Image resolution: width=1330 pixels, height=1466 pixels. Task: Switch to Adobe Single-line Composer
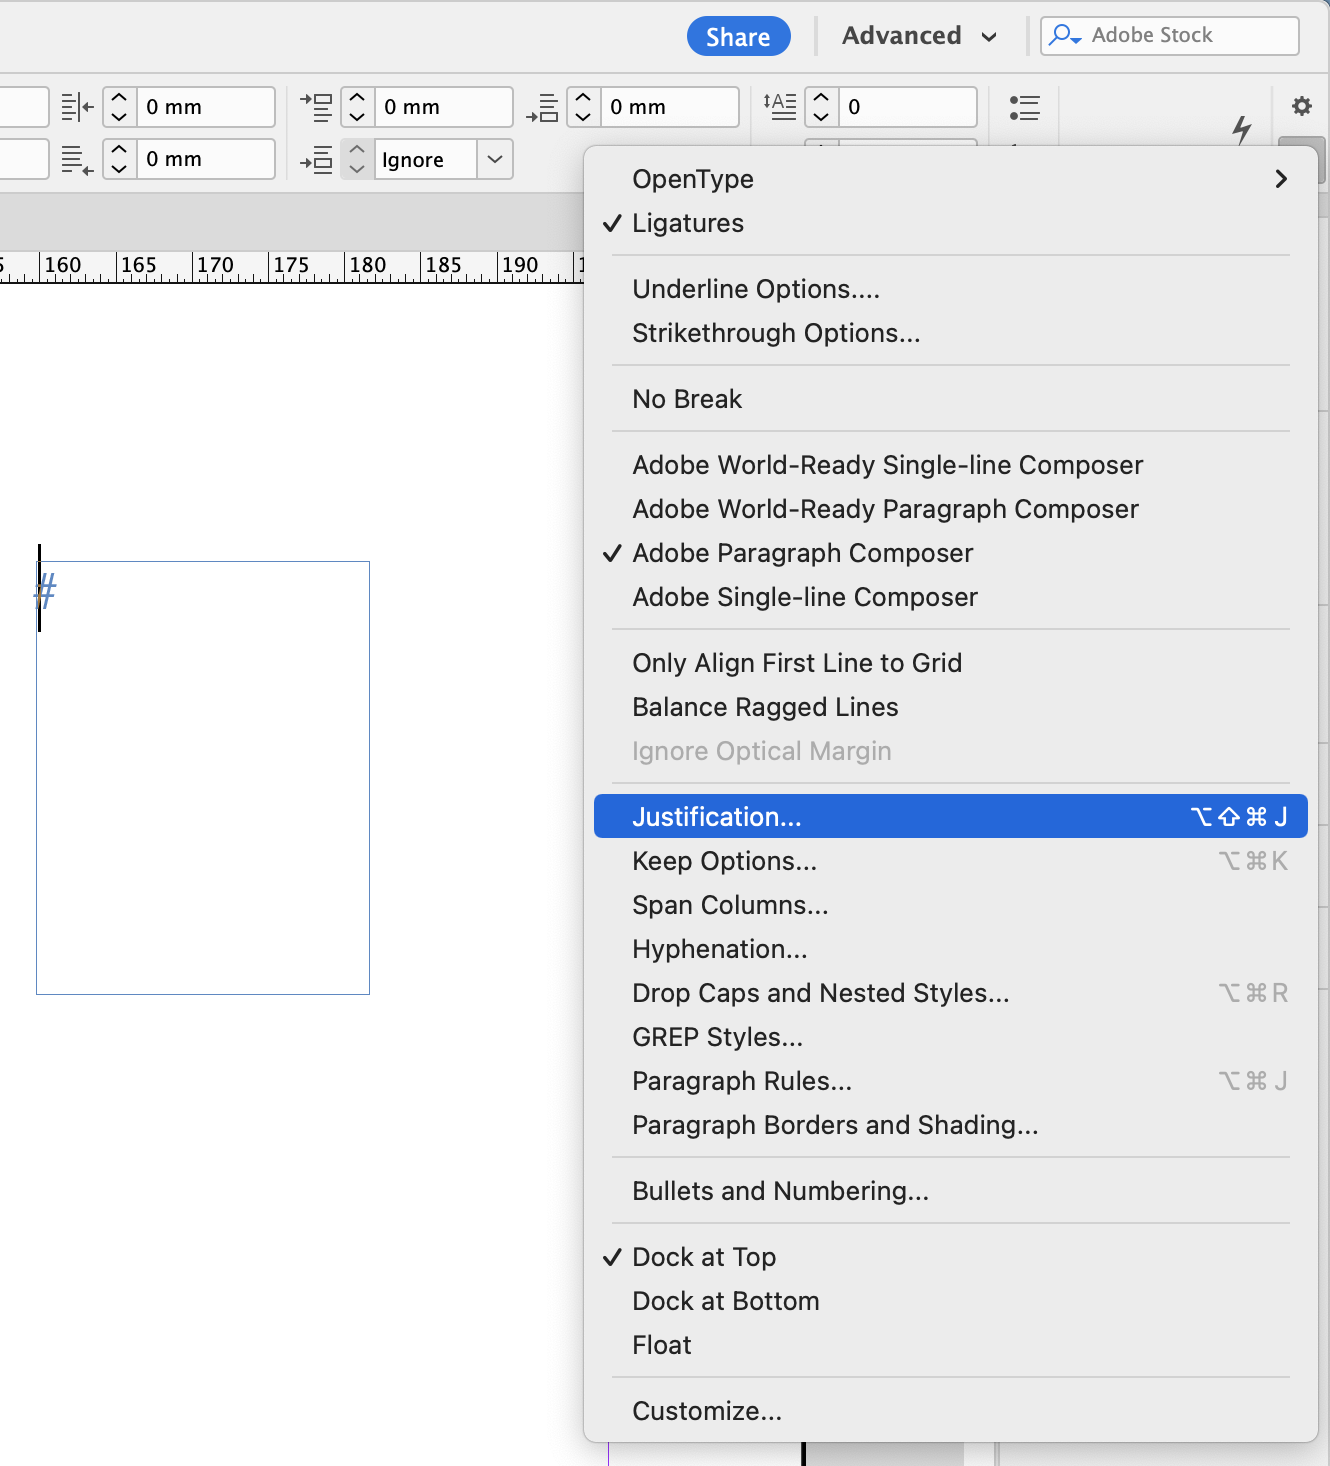tap(804, 597)
